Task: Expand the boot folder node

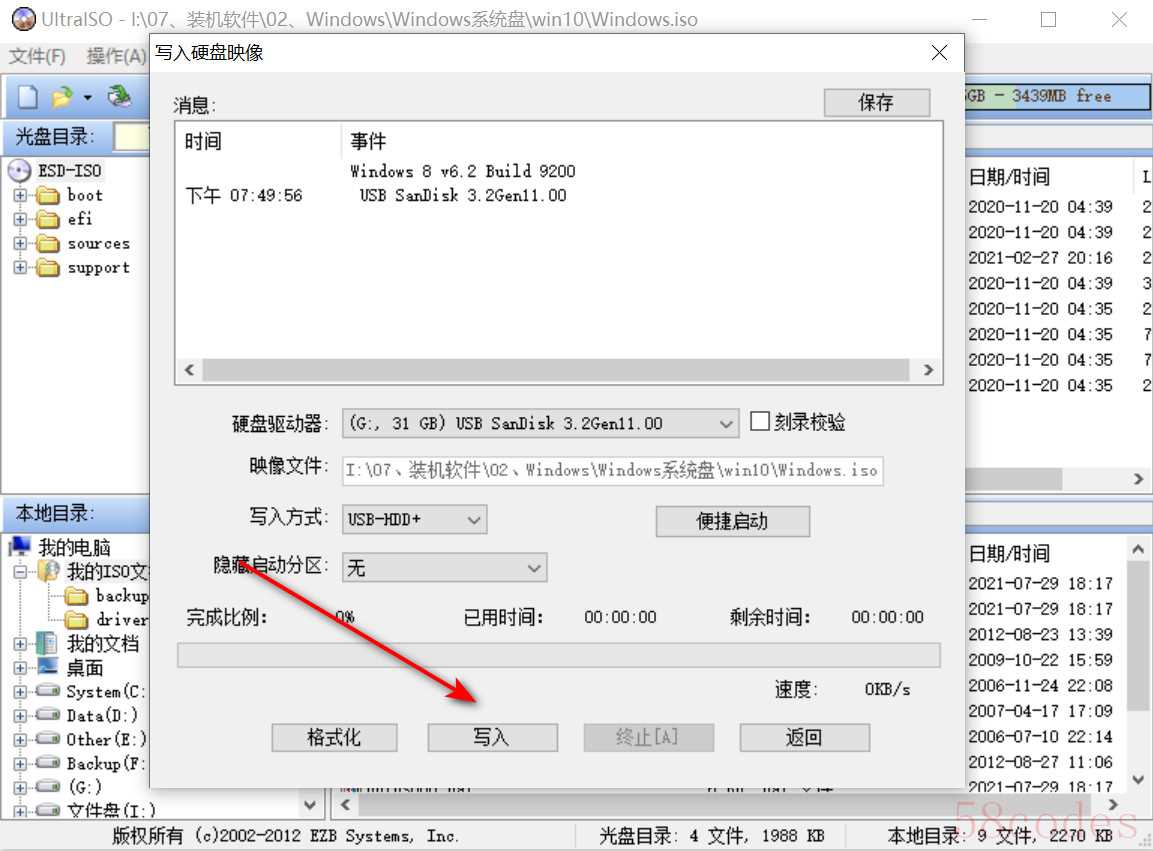Action: [x=20, y=196]
